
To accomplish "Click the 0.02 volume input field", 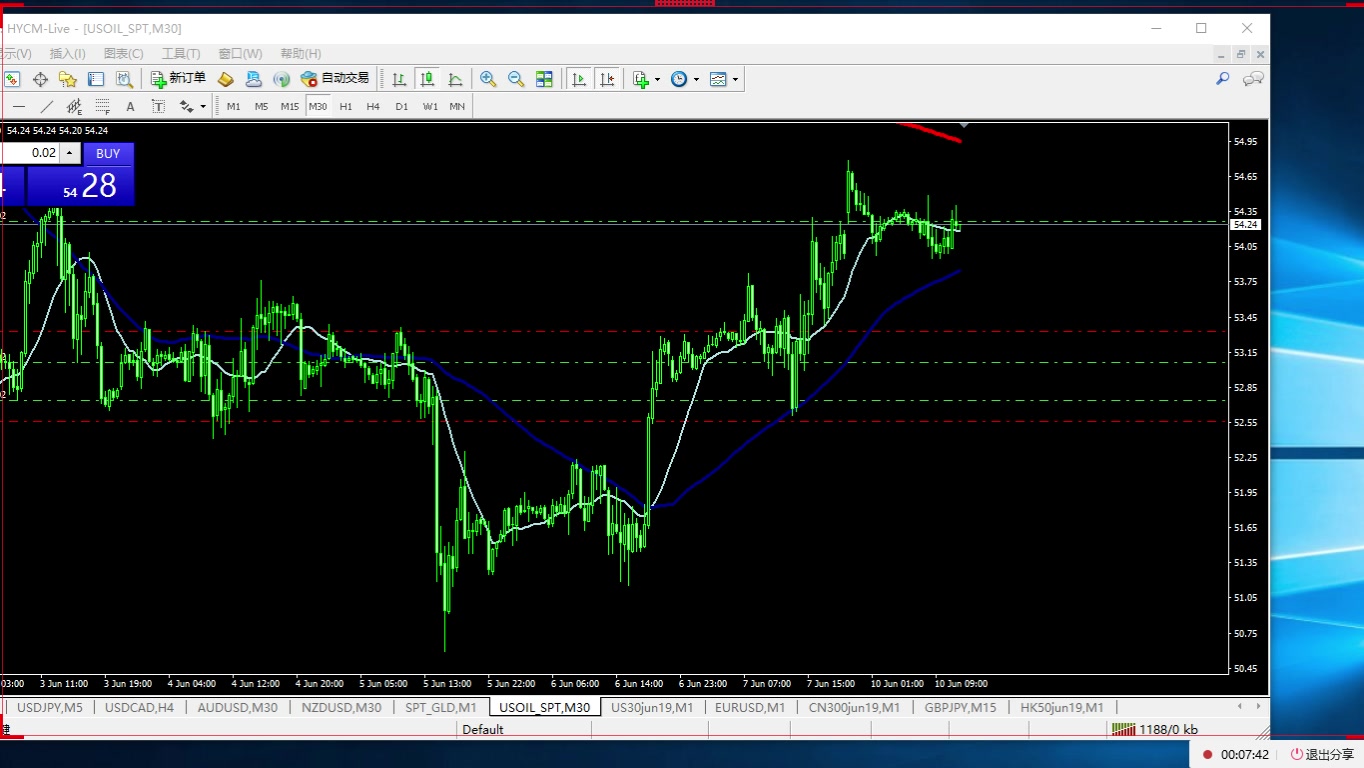I will pyautogui.click(x=30, y=153).
